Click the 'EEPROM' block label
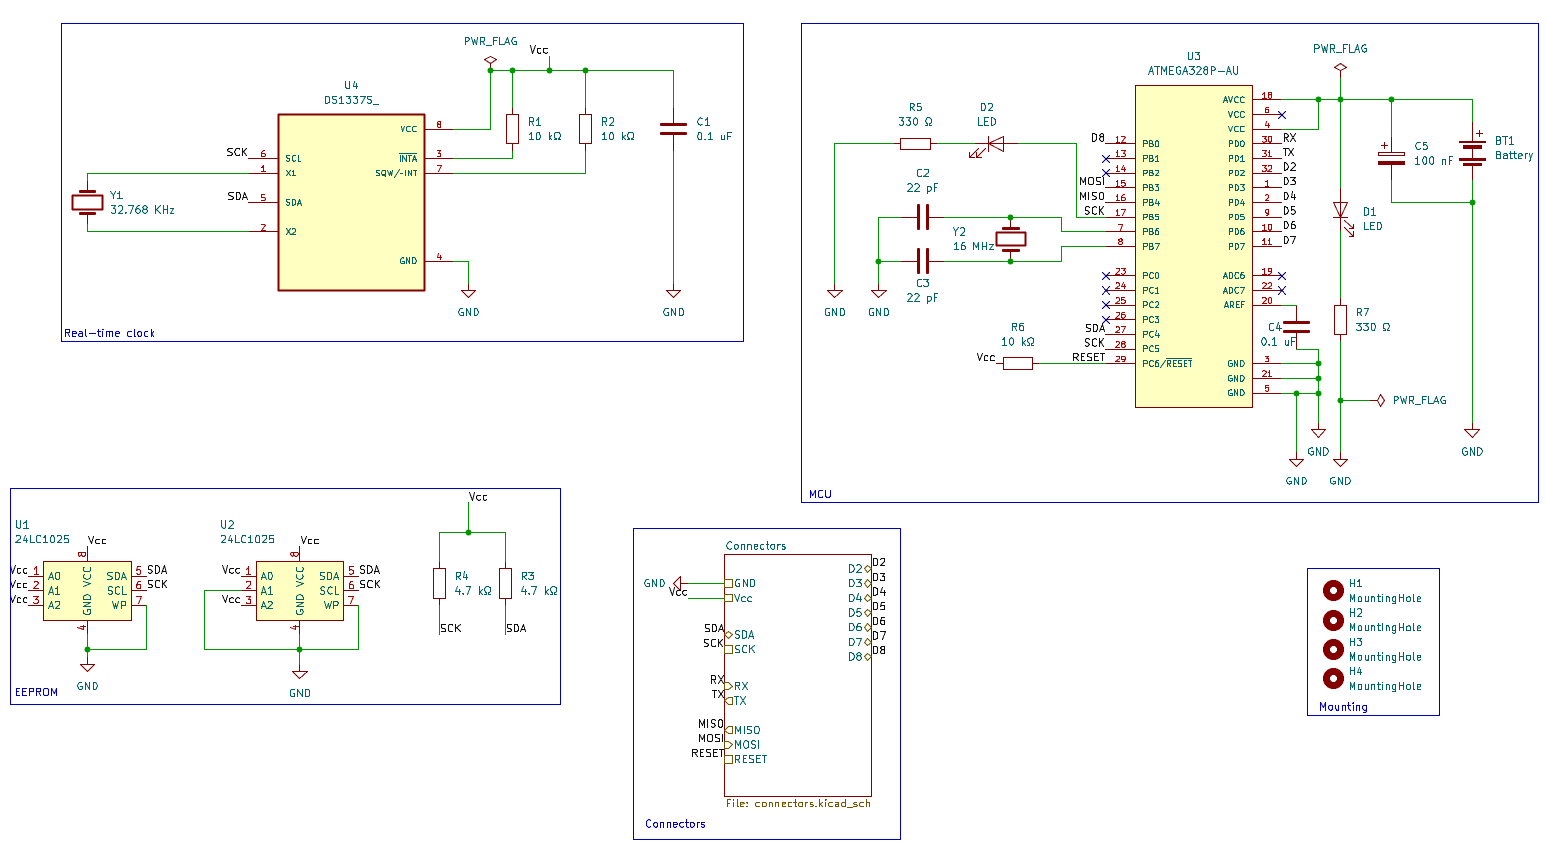 coord(36,692)
